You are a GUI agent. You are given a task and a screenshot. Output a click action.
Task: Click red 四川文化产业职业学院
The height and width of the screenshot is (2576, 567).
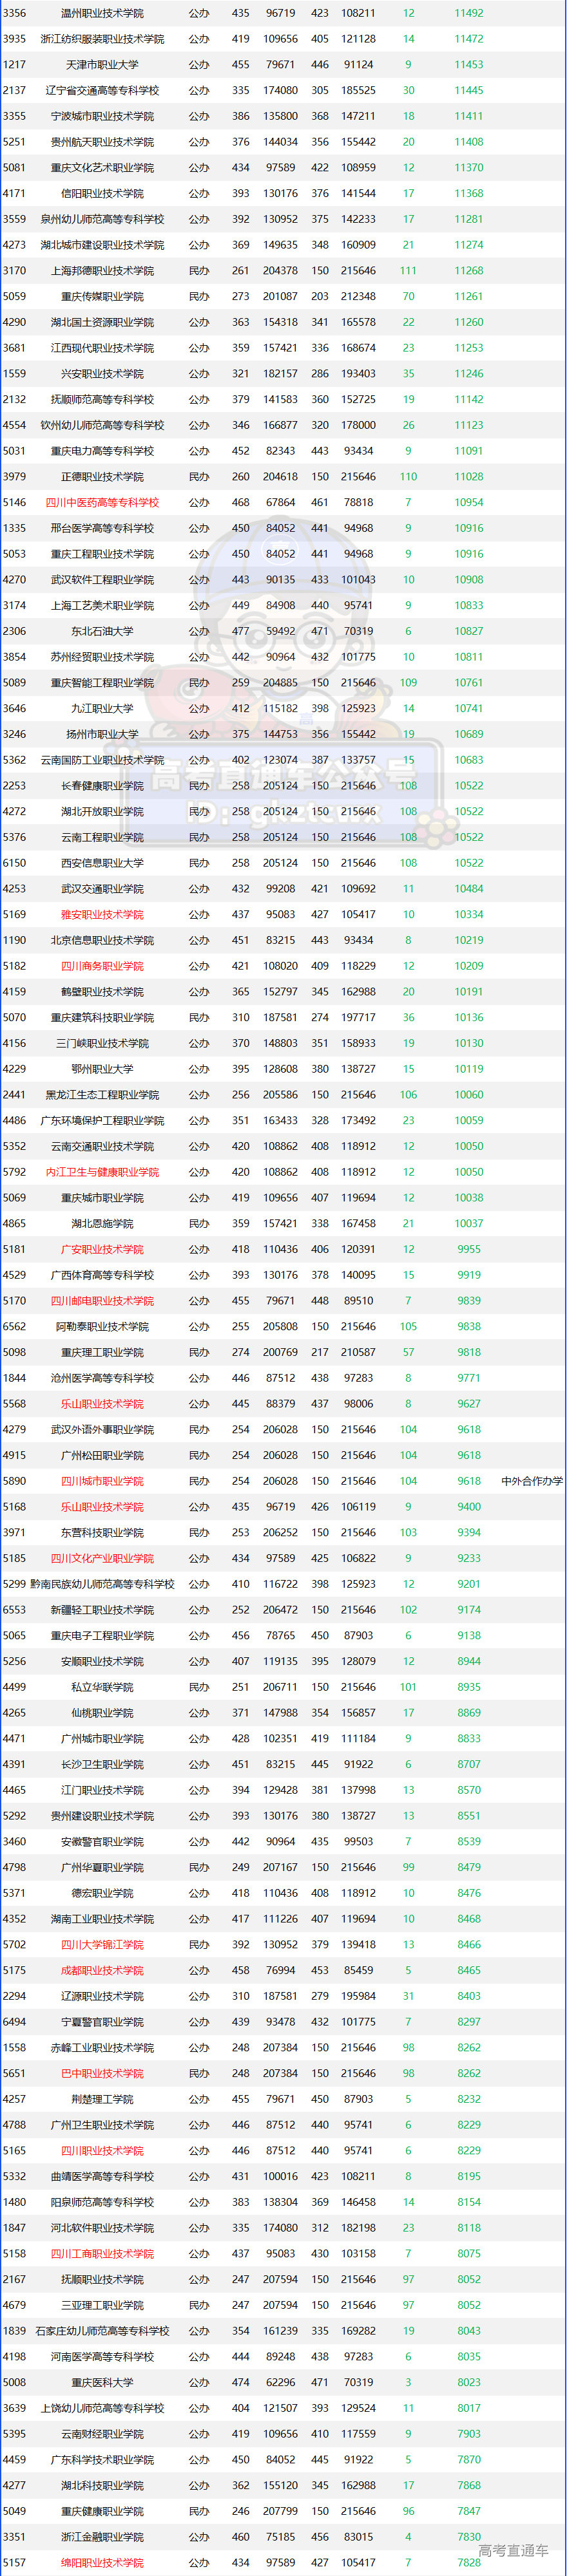tap(102, 1559)
